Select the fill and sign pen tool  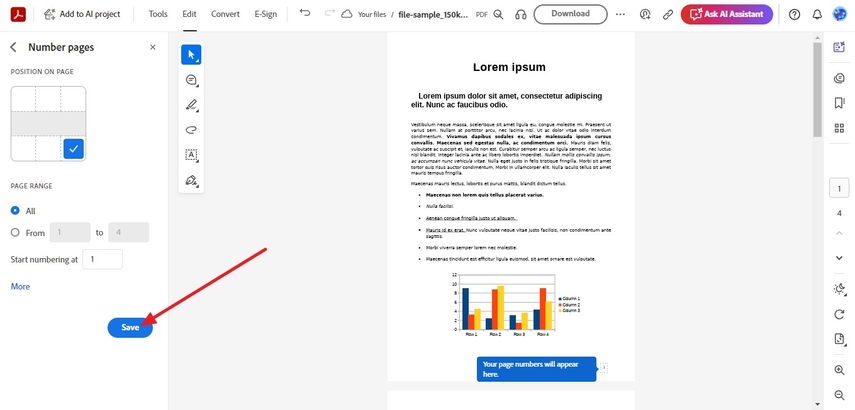[x=191, y=180]
